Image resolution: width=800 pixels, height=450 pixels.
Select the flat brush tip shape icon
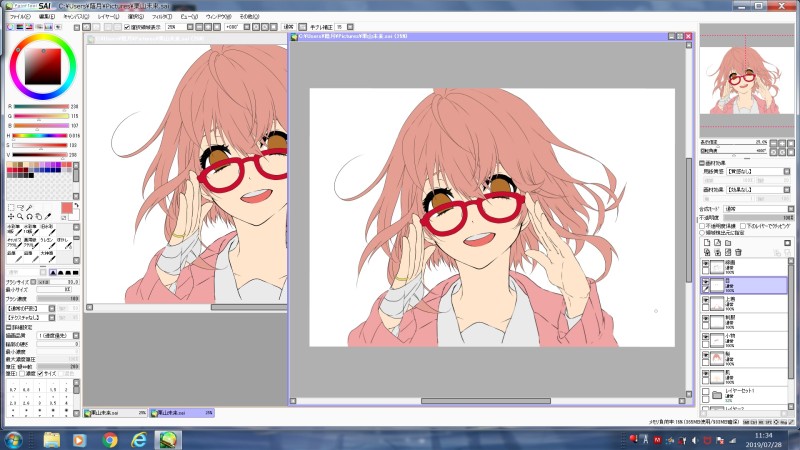76,272
